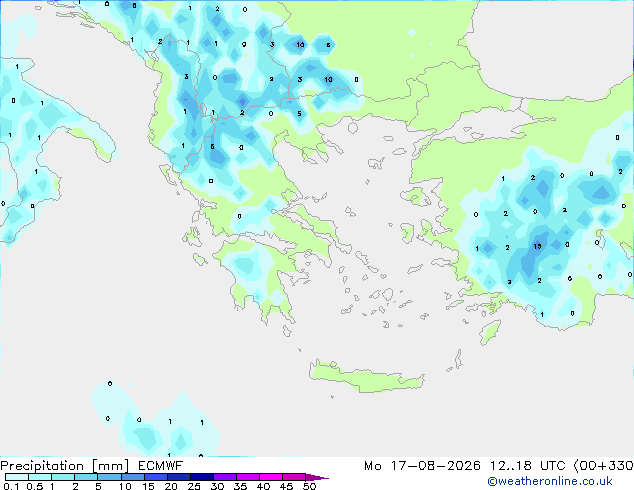
Task: Click the legend label 0.5
Action: (x=34, y=486)
